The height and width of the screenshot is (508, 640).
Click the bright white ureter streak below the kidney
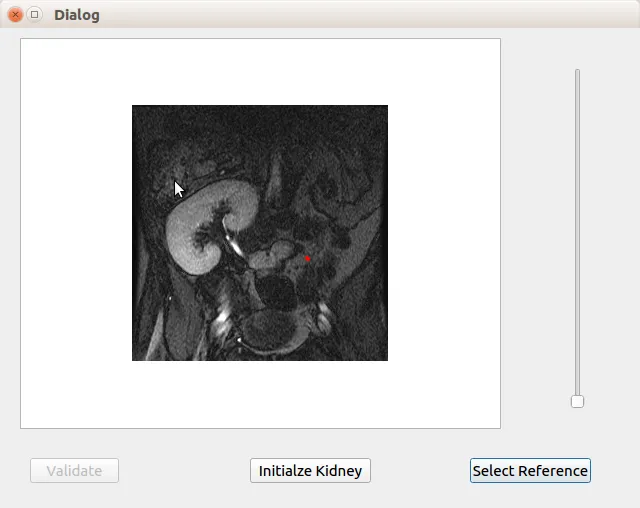point(235,244)
